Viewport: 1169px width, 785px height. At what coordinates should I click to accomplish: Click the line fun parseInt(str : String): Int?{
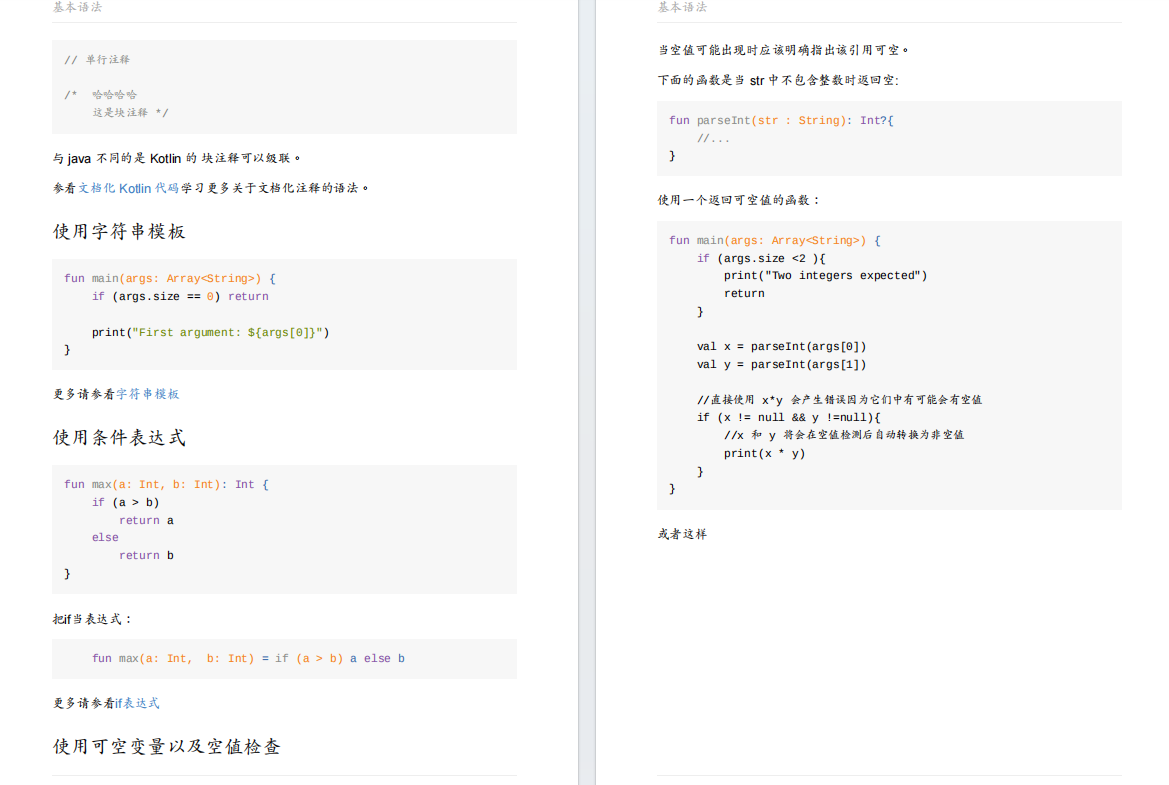tap(781, 120)
